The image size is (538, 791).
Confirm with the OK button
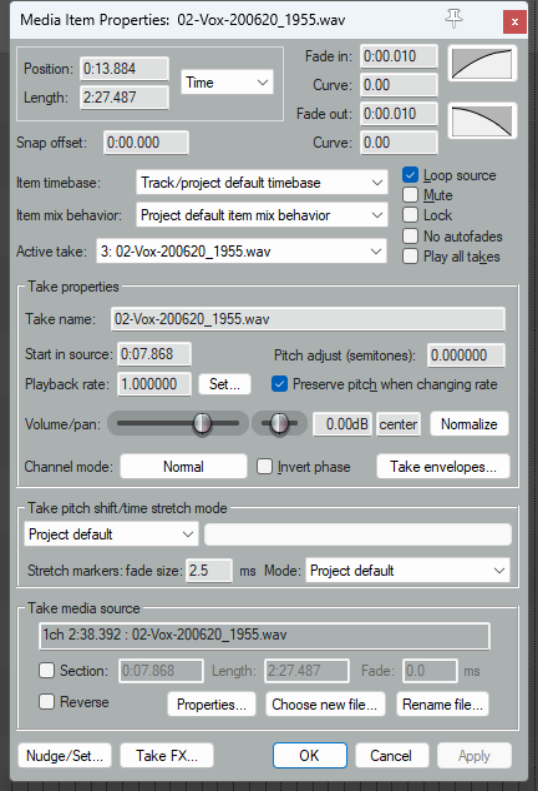[309, 756]
